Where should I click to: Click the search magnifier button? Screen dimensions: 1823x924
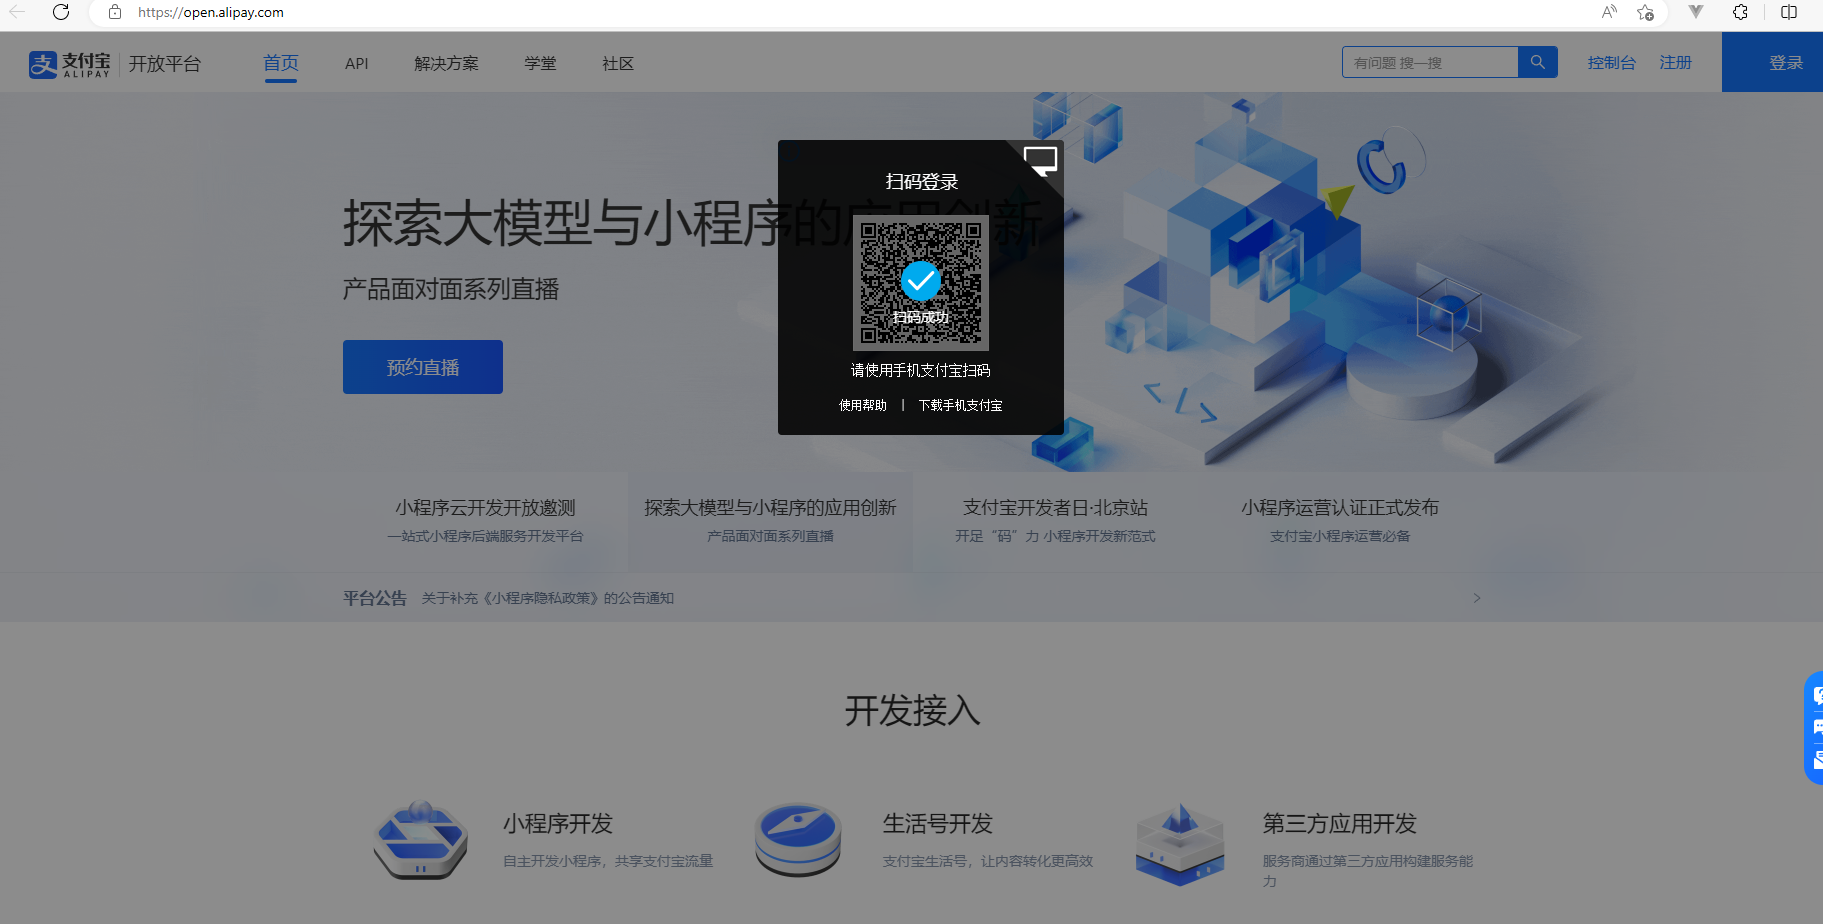1537,62
